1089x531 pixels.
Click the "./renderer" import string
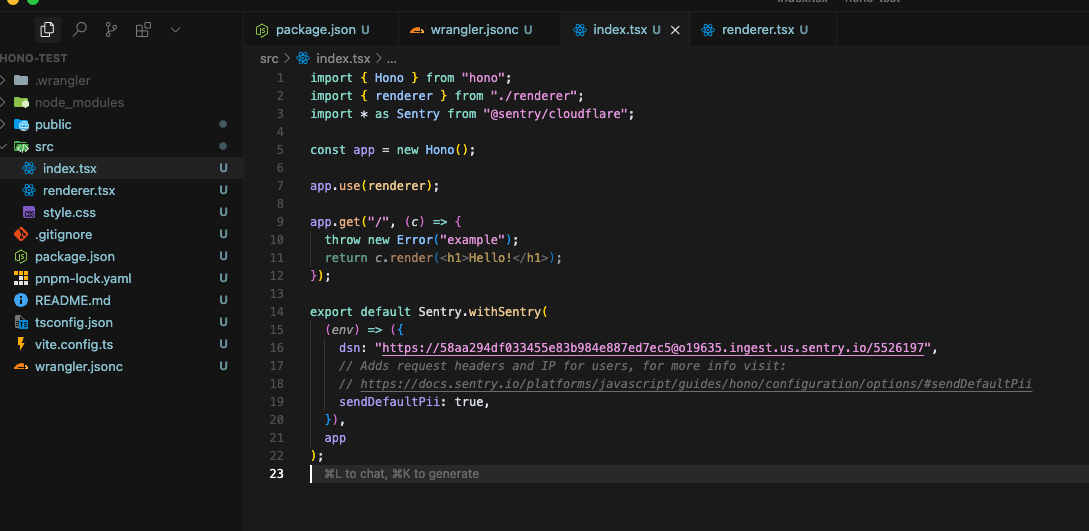coord(534,95)
